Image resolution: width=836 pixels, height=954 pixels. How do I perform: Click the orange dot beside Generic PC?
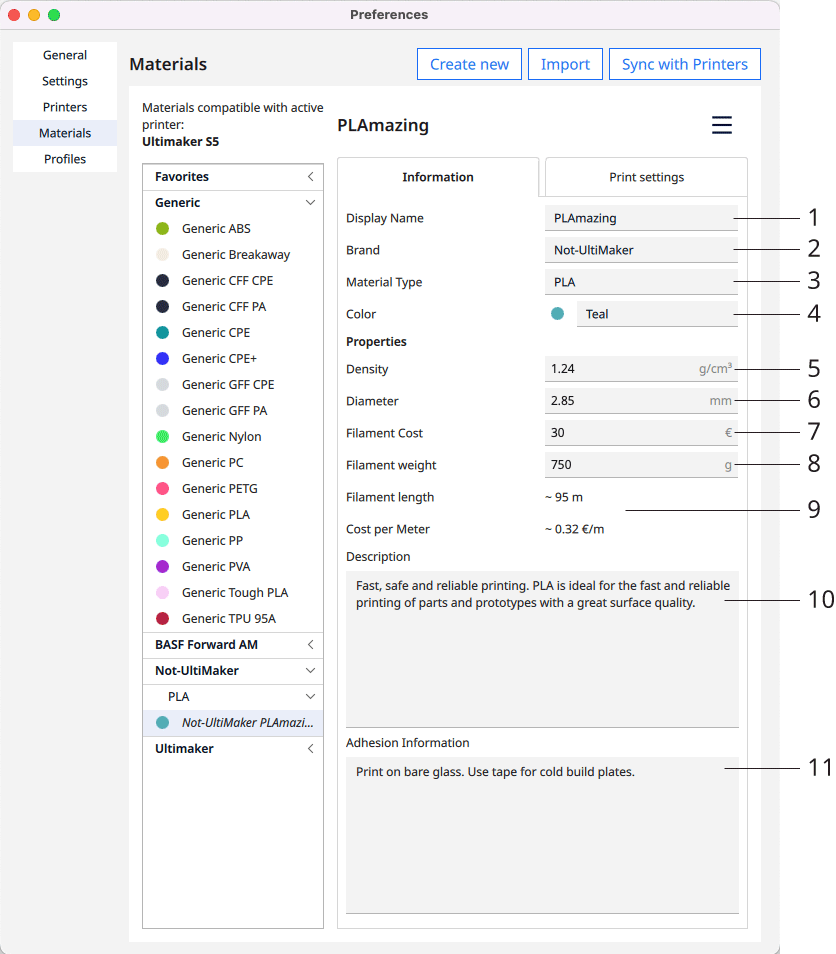pos(163,463)
